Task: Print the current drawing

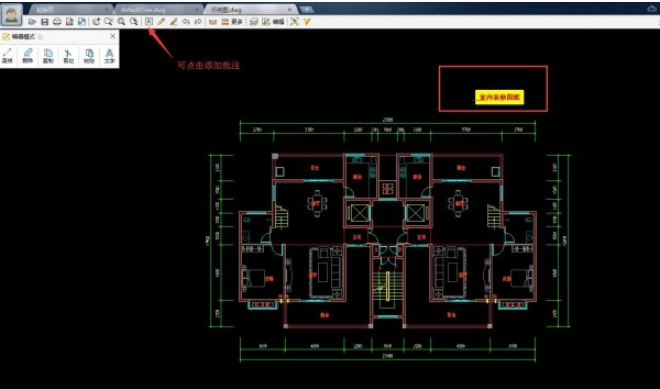Action: click(x=57, y=21)
